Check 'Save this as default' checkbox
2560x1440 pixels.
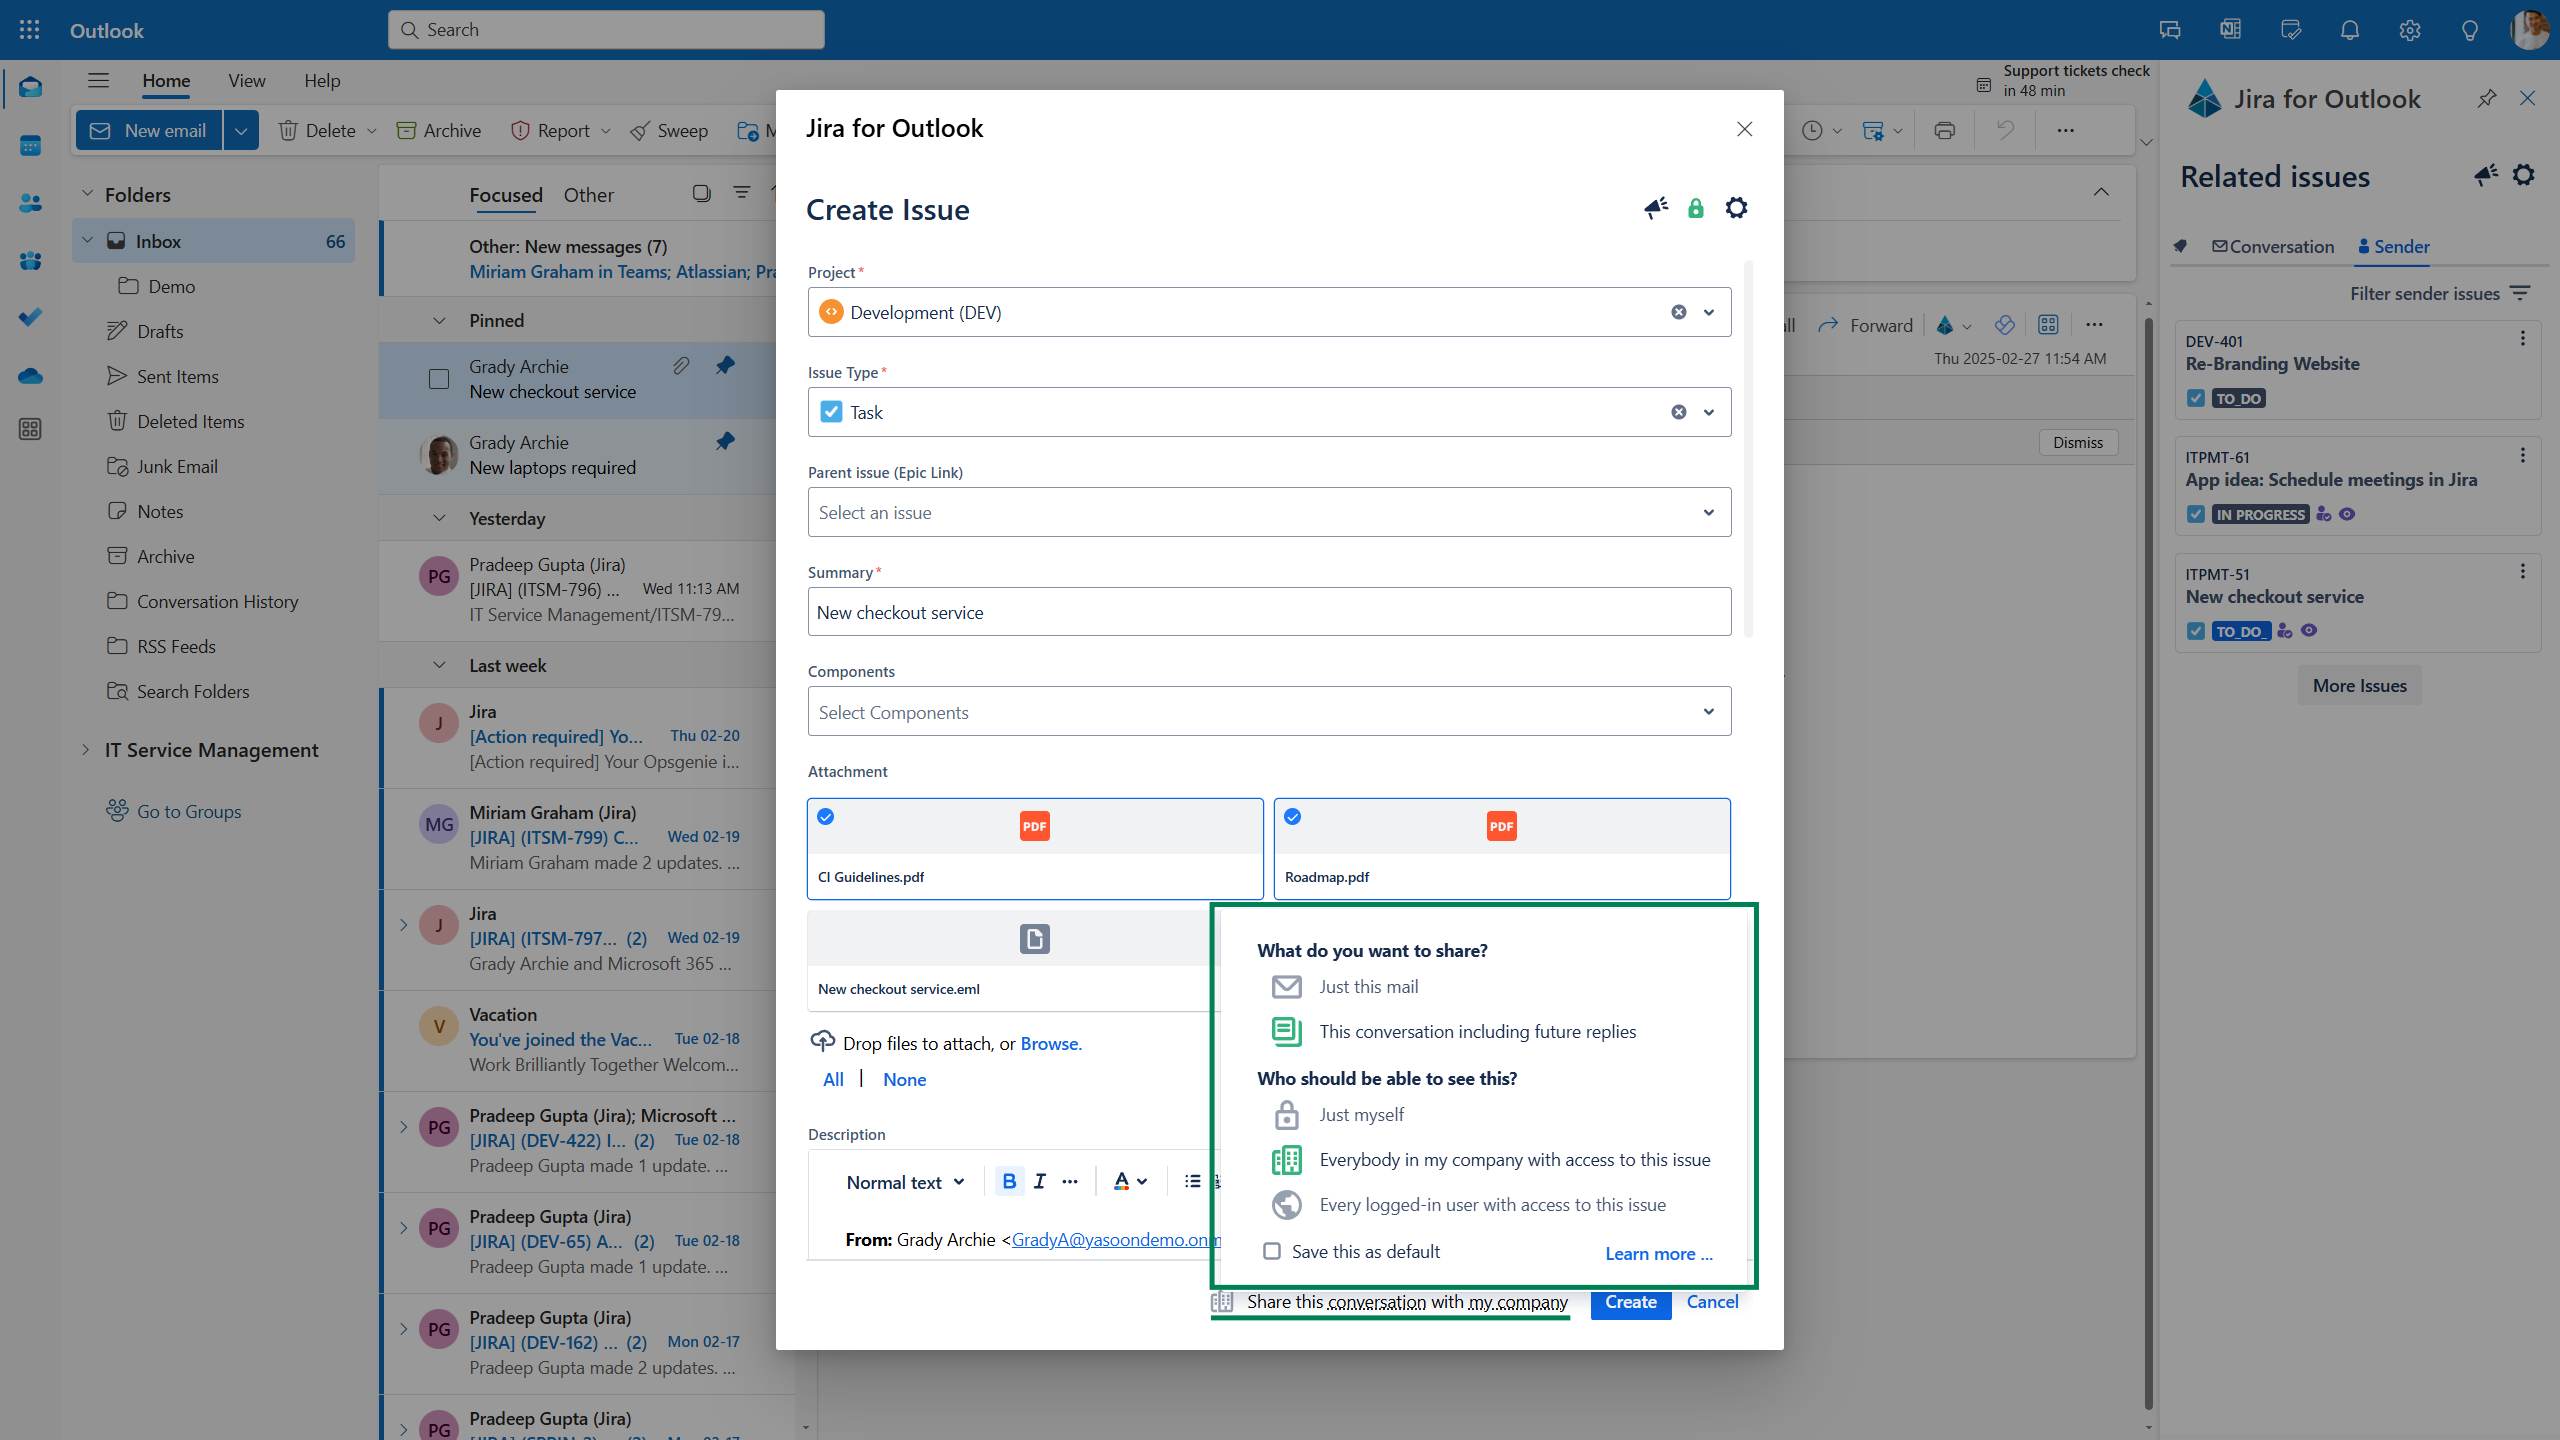click(x=1272, y=1251)
